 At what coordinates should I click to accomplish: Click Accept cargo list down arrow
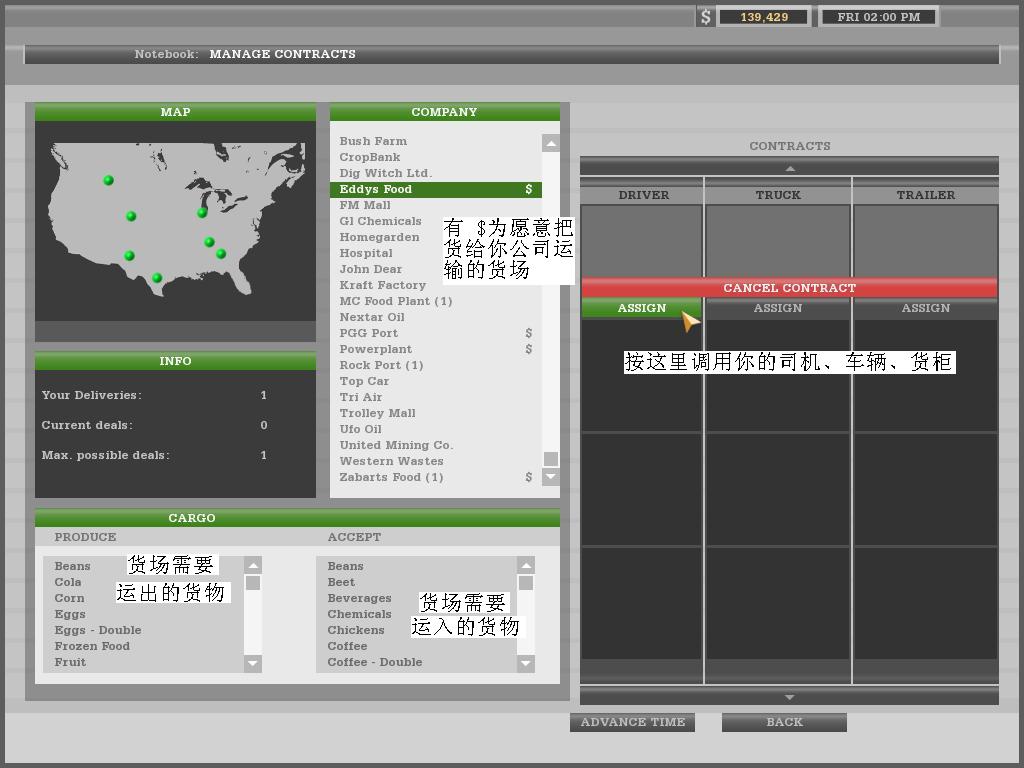click(x=525, y=662)
